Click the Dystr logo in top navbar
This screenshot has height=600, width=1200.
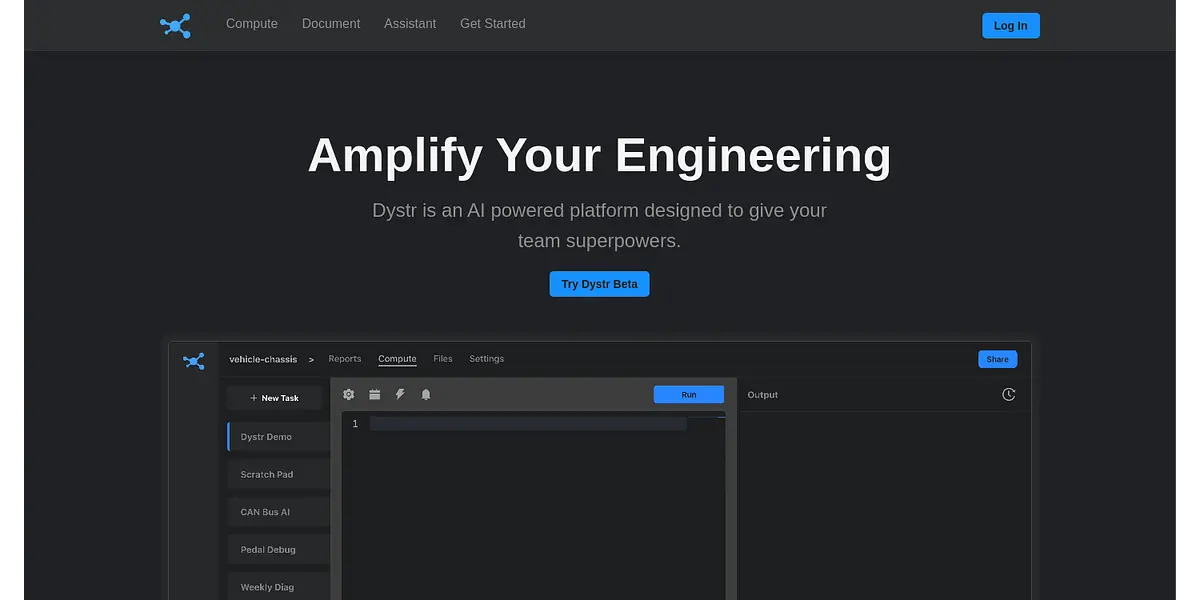tap(175, 26)
